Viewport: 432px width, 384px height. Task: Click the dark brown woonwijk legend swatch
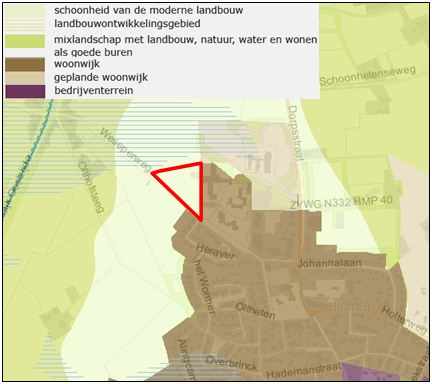tap(25, 64)
